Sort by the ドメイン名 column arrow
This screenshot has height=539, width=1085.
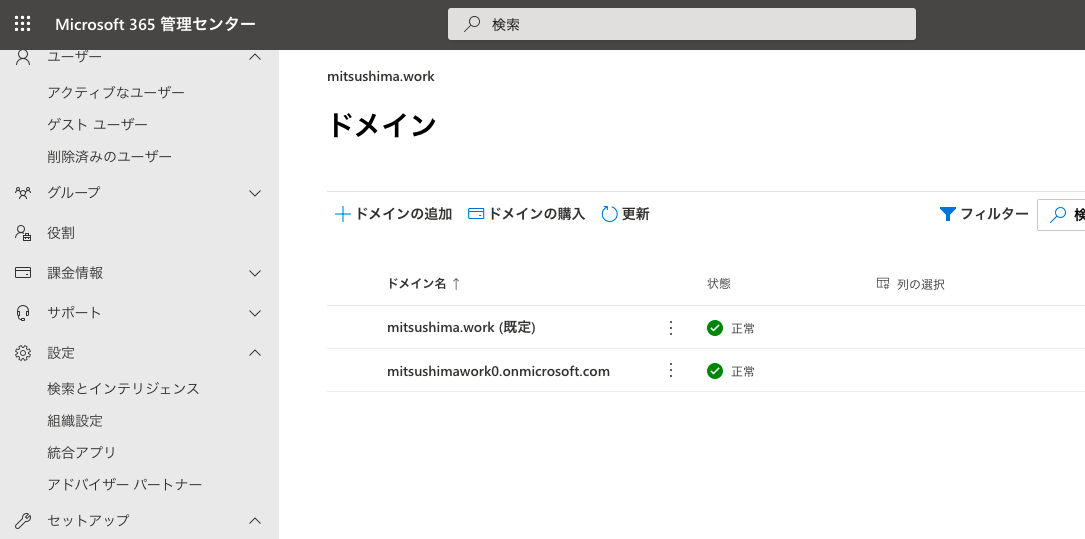455,284
